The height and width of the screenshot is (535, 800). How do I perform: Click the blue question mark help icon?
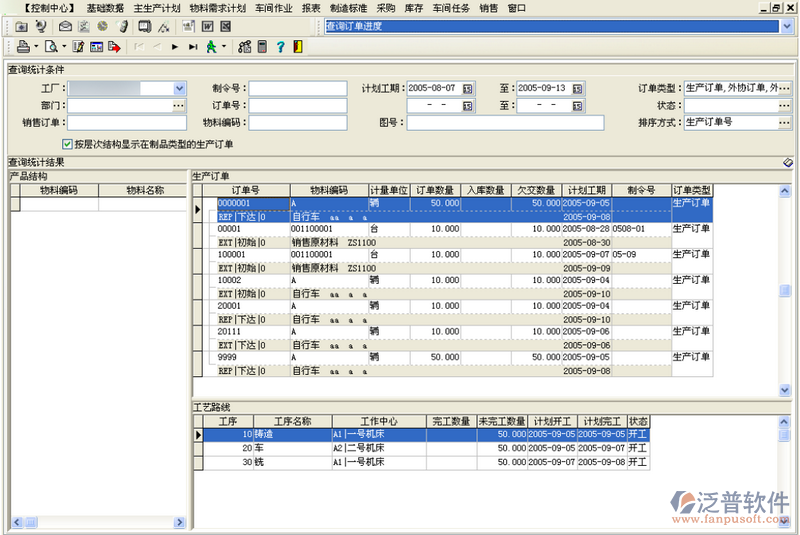point(279,46)
